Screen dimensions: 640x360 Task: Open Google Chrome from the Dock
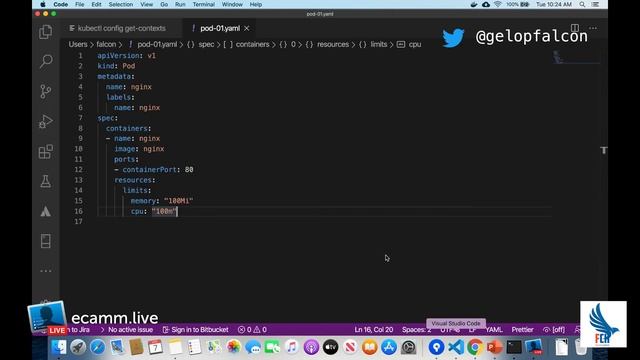point(475,347)
